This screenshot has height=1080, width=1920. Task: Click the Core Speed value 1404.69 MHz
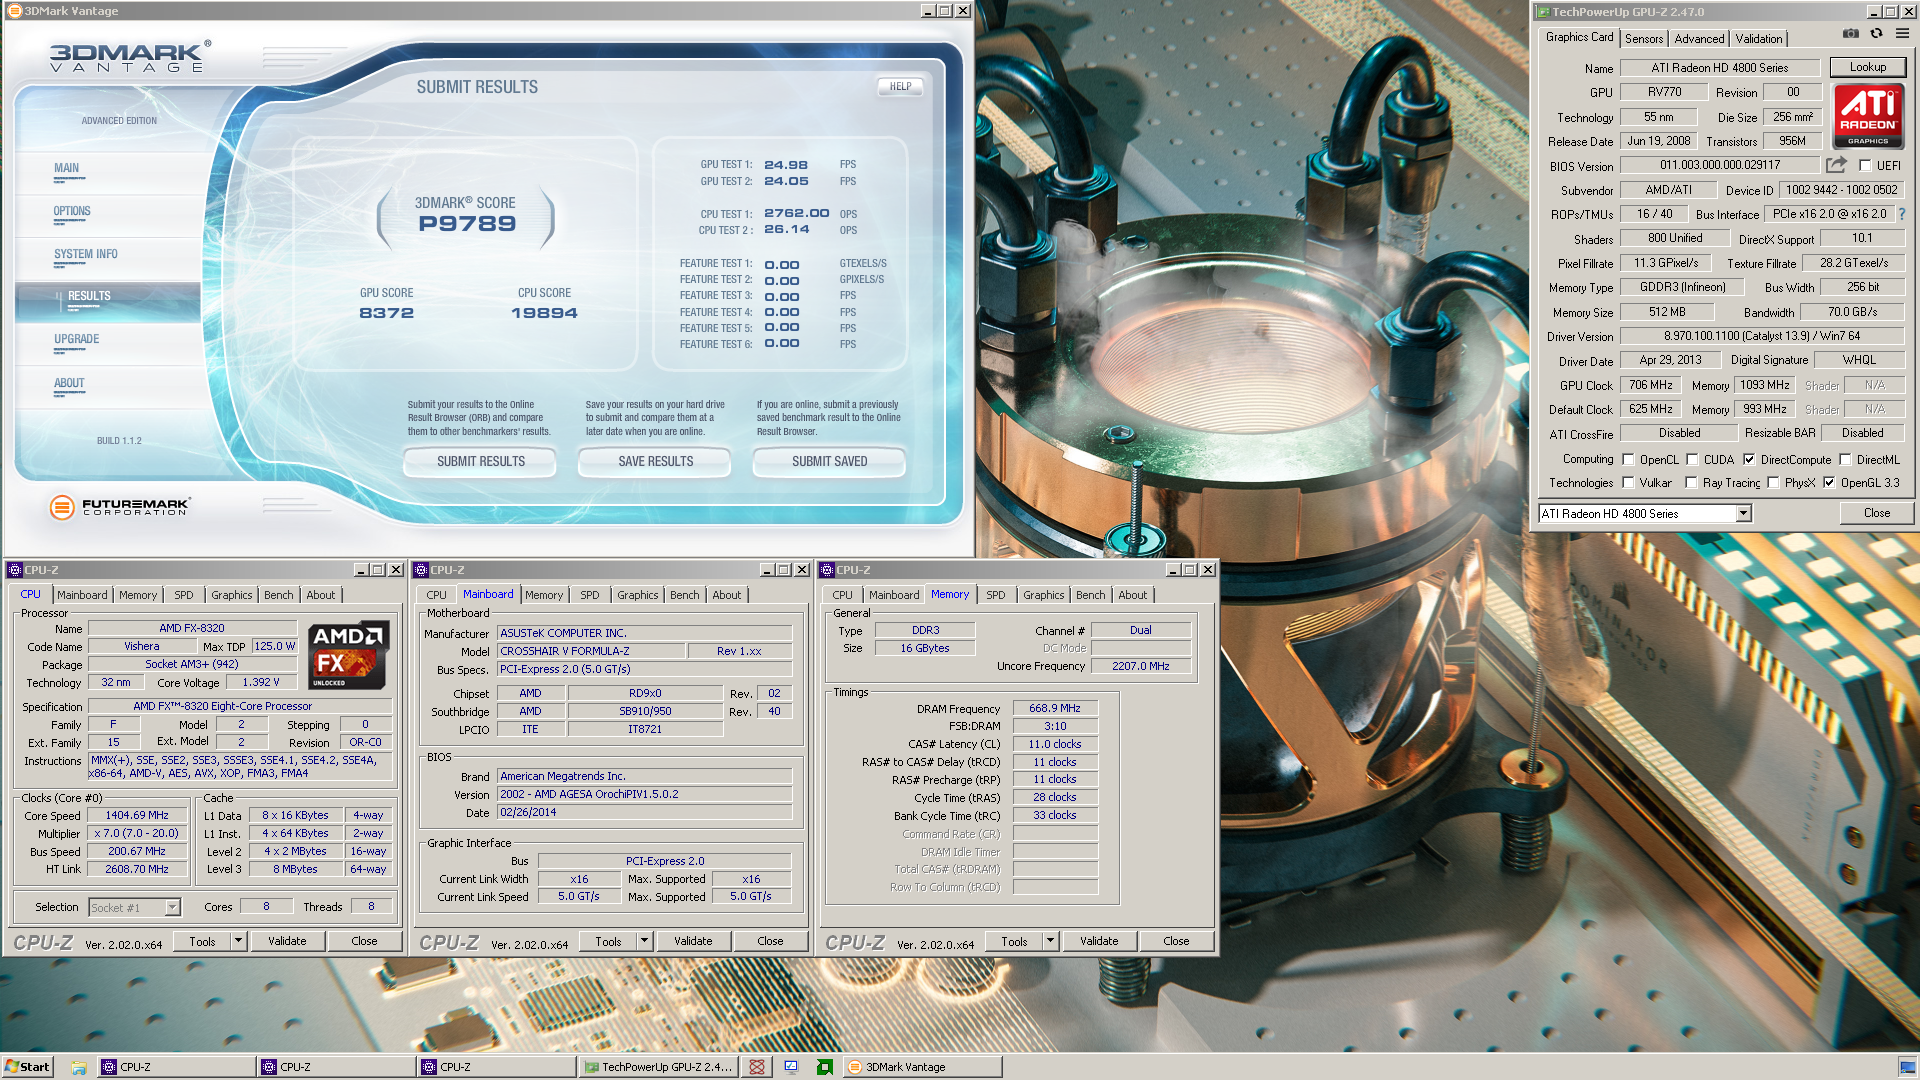(137, 815)
